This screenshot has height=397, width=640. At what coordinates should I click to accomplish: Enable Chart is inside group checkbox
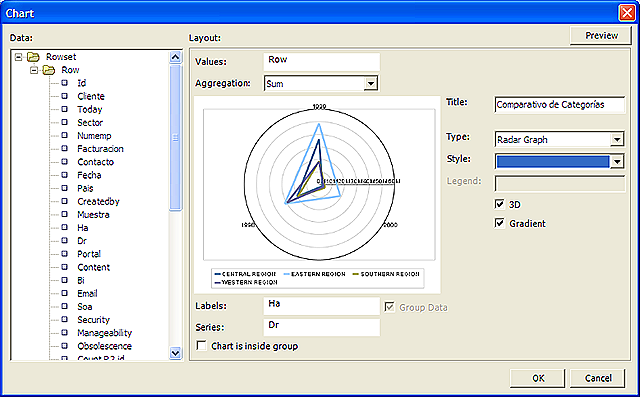(x=201, y=346)
